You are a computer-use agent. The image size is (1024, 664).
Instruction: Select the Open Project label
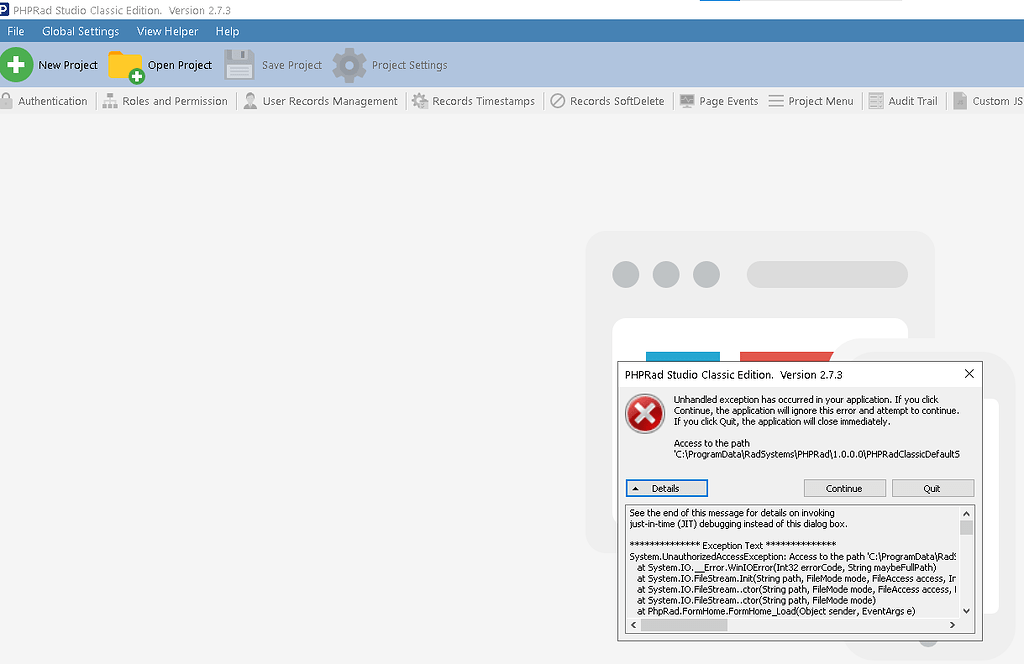pos(180,65)
